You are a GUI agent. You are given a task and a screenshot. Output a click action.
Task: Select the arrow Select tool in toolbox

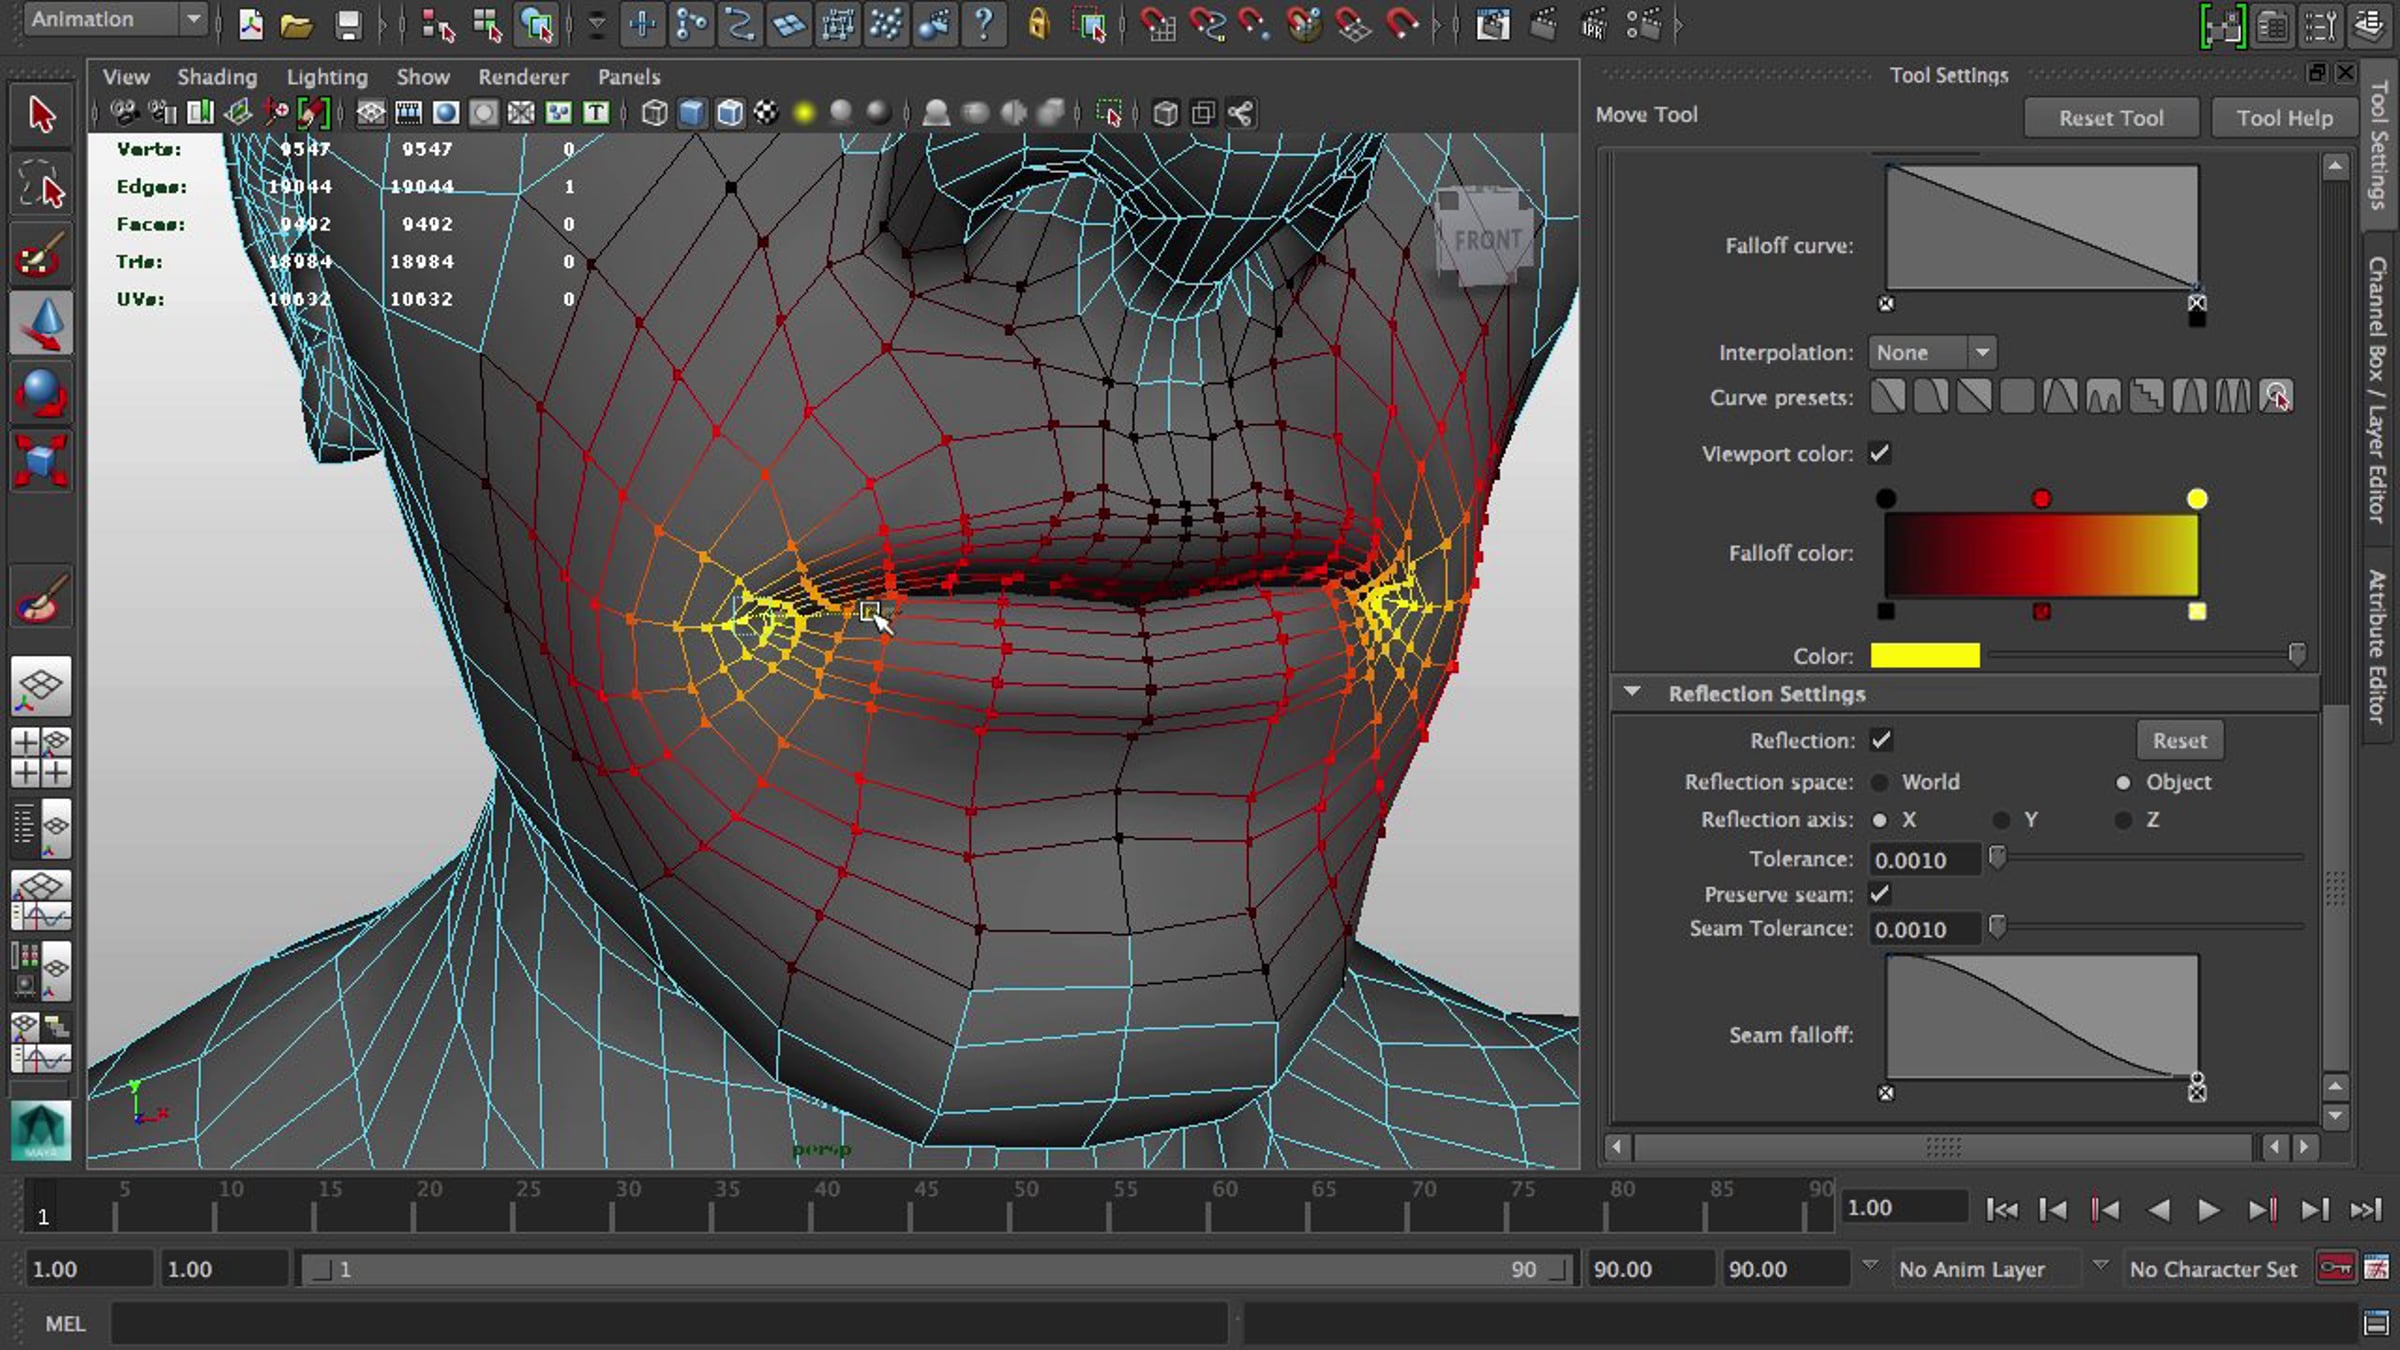click(x=41, y=115)
